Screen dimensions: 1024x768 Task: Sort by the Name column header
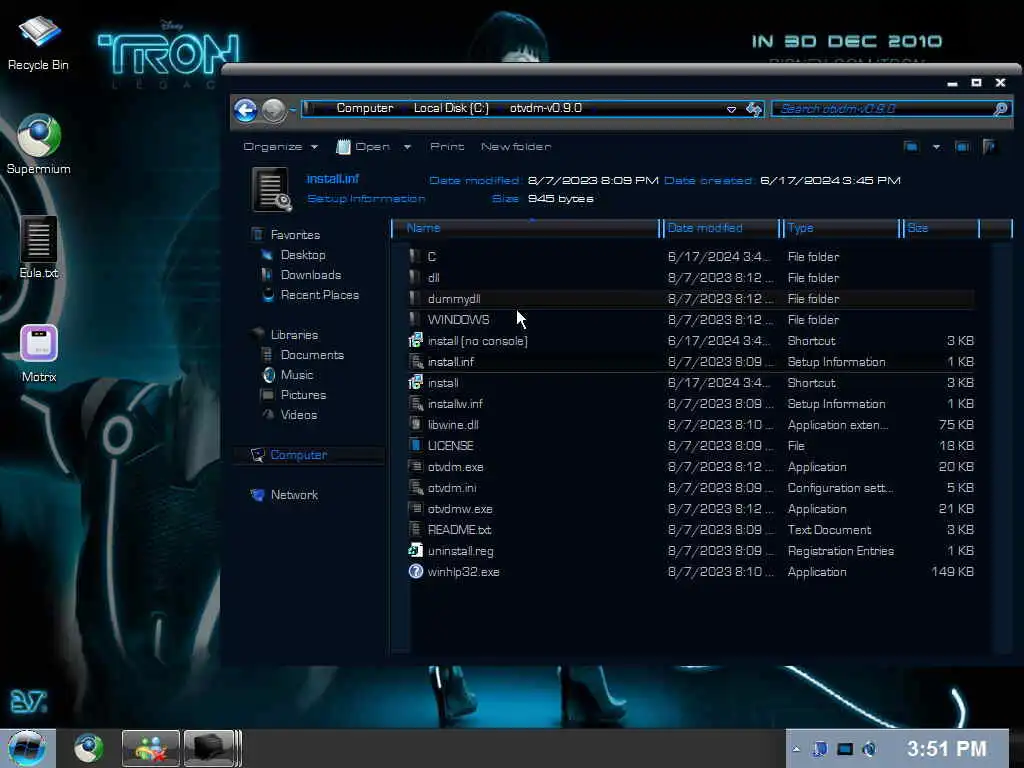click(x=526, y=228)
